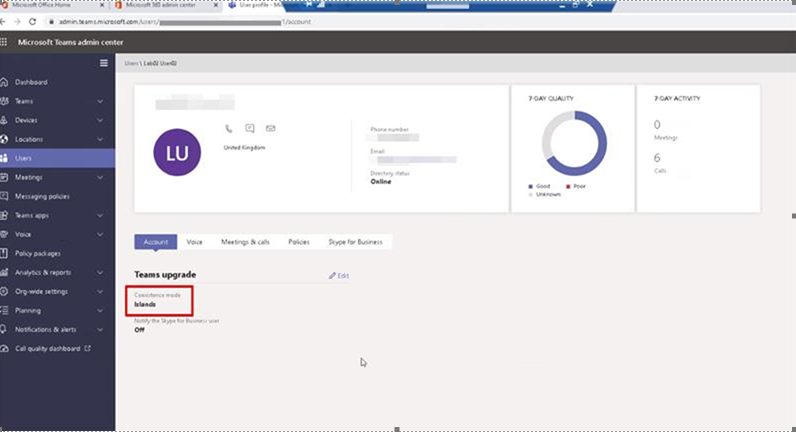This screenshot has width=796, height=432.
Task: Expand the Teams menu chevron
Action: tap(100, 102)
